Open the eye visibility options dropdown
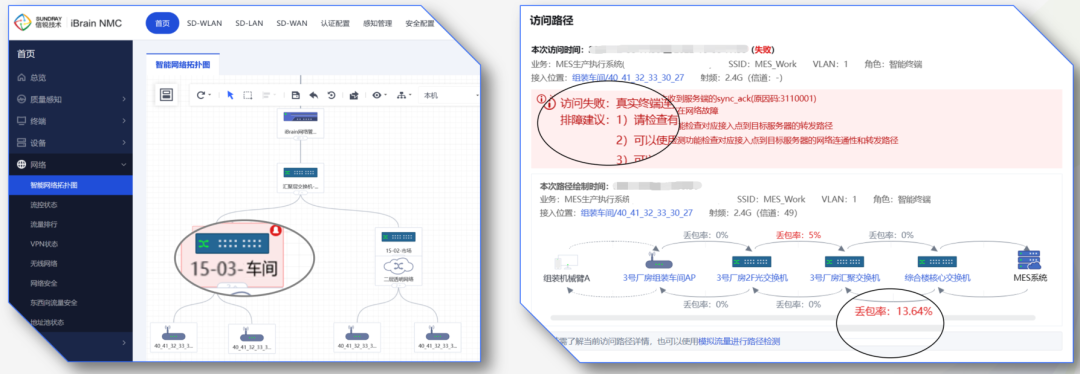 pyautogui.click(x=379, y=96)
